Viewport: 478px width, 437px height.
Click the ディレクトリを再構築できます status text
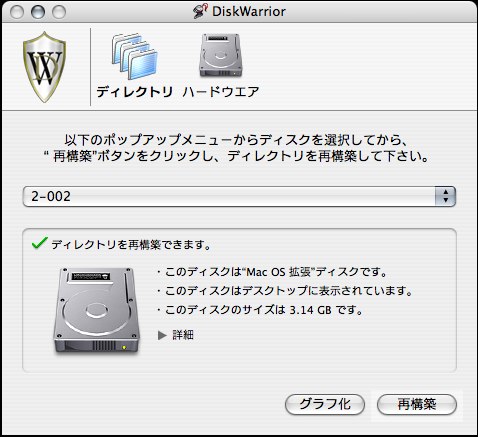[x=131, y=245]
